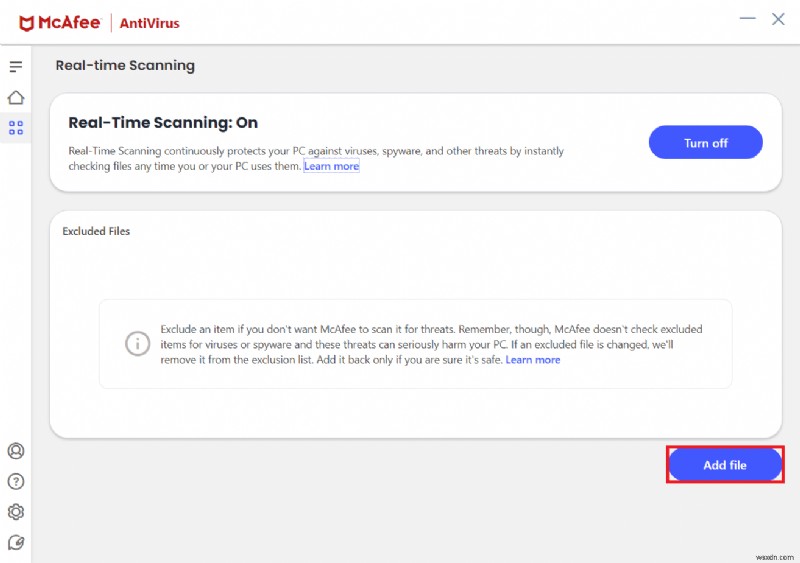Click the info icon in the exclusion notice
Screen dimensions: 800x563
(137, 343)
